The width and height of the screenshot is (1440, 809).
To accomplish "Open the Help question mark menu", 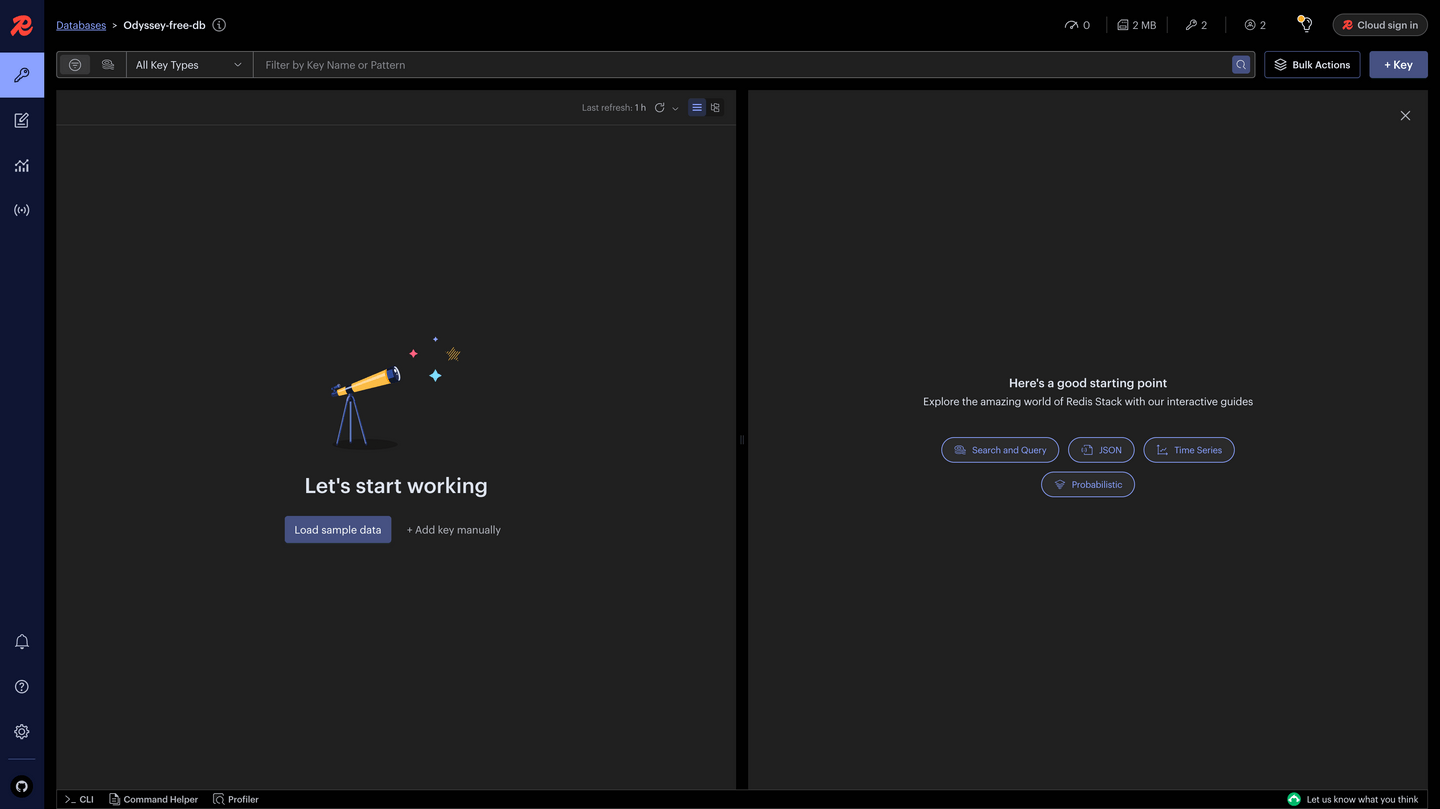I will pos(22,687).
